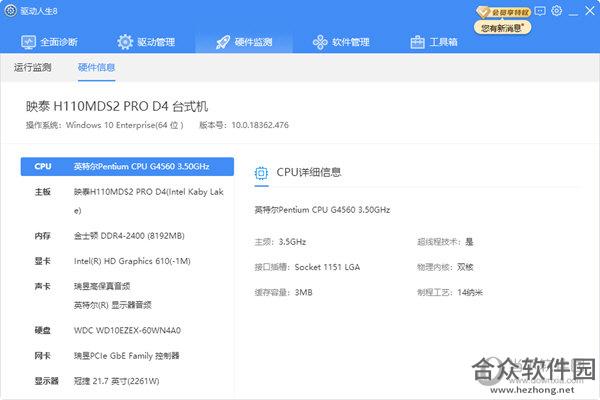Close the 驱动人生8 window

tap(590, 11)
